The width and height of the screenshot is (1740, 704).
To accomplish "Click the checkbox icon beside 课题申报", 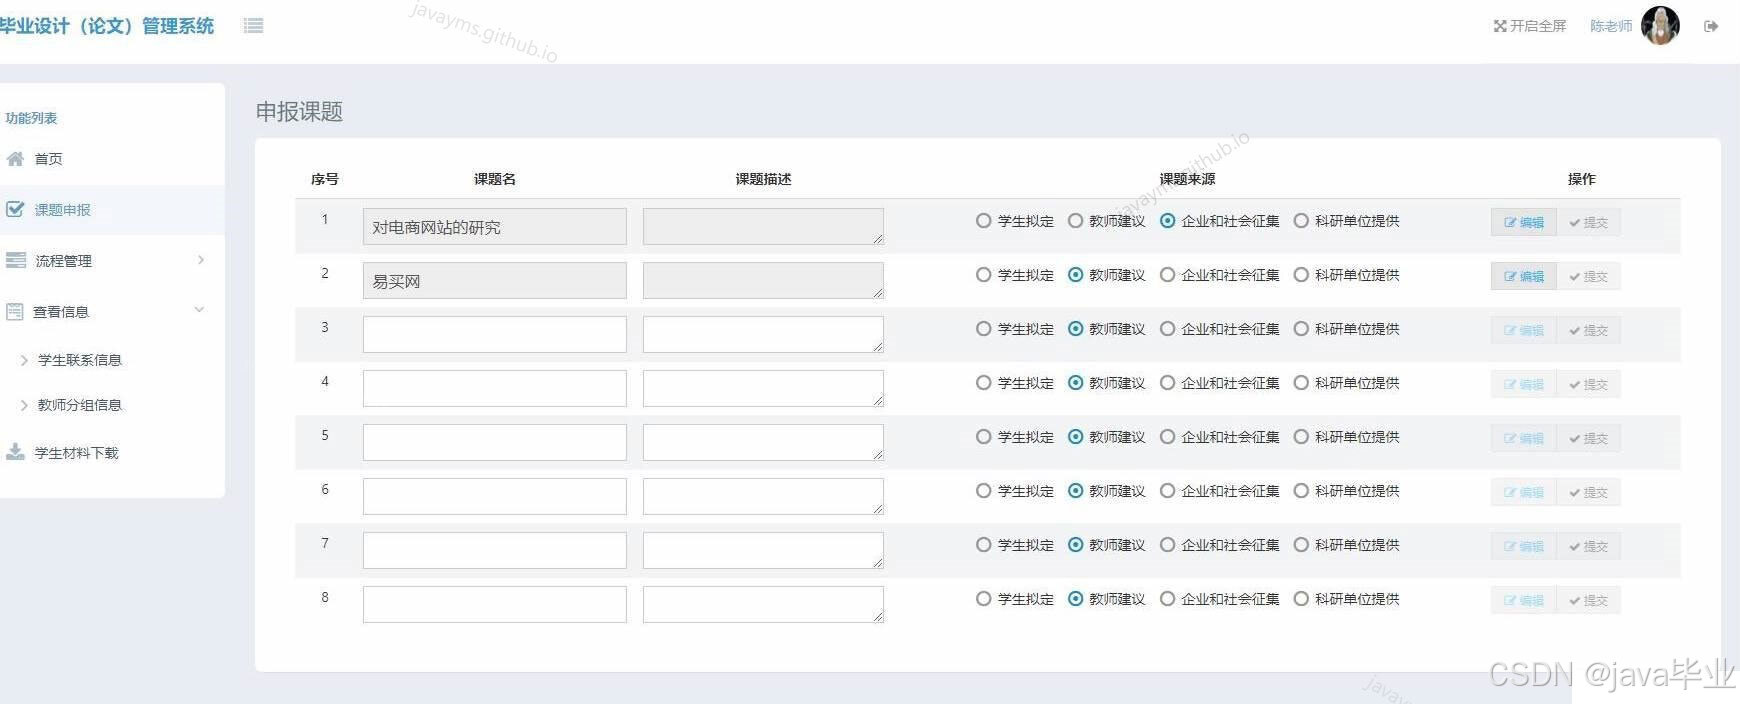I will 15,210.
